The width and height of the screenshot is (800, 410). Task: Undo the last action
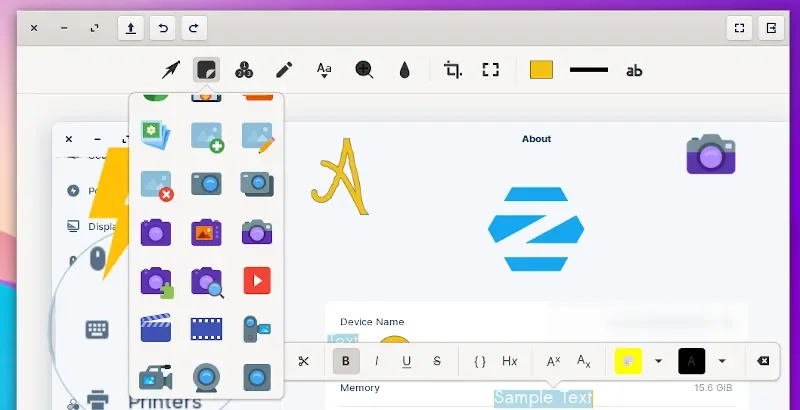tap(163, 28)
